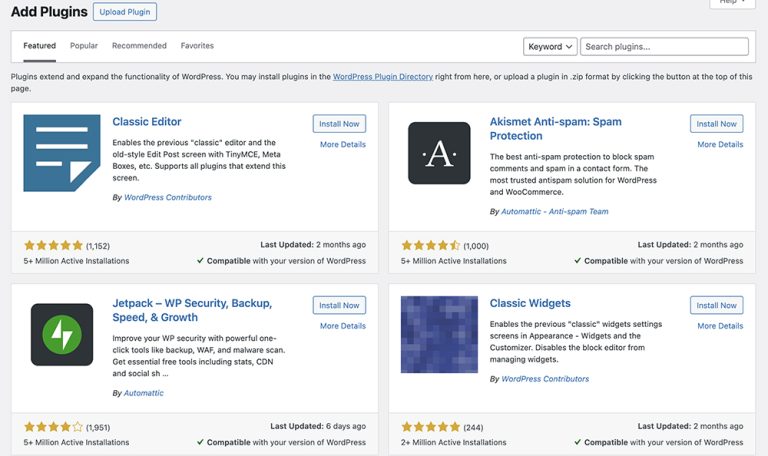Screen dimensions: 768x456
Task: Click Classic Editor star rating
Action: click(x=53, y=245)
